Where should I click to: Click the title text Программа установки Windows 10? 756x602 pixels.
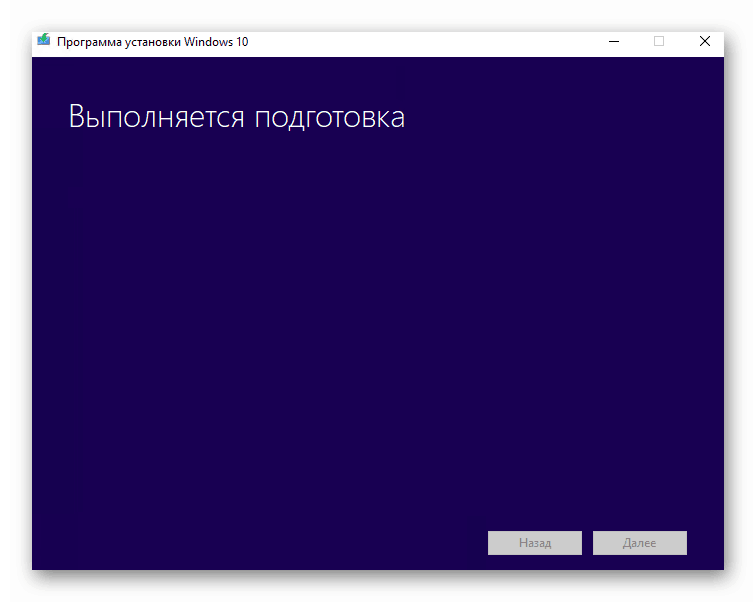(152, 42)
